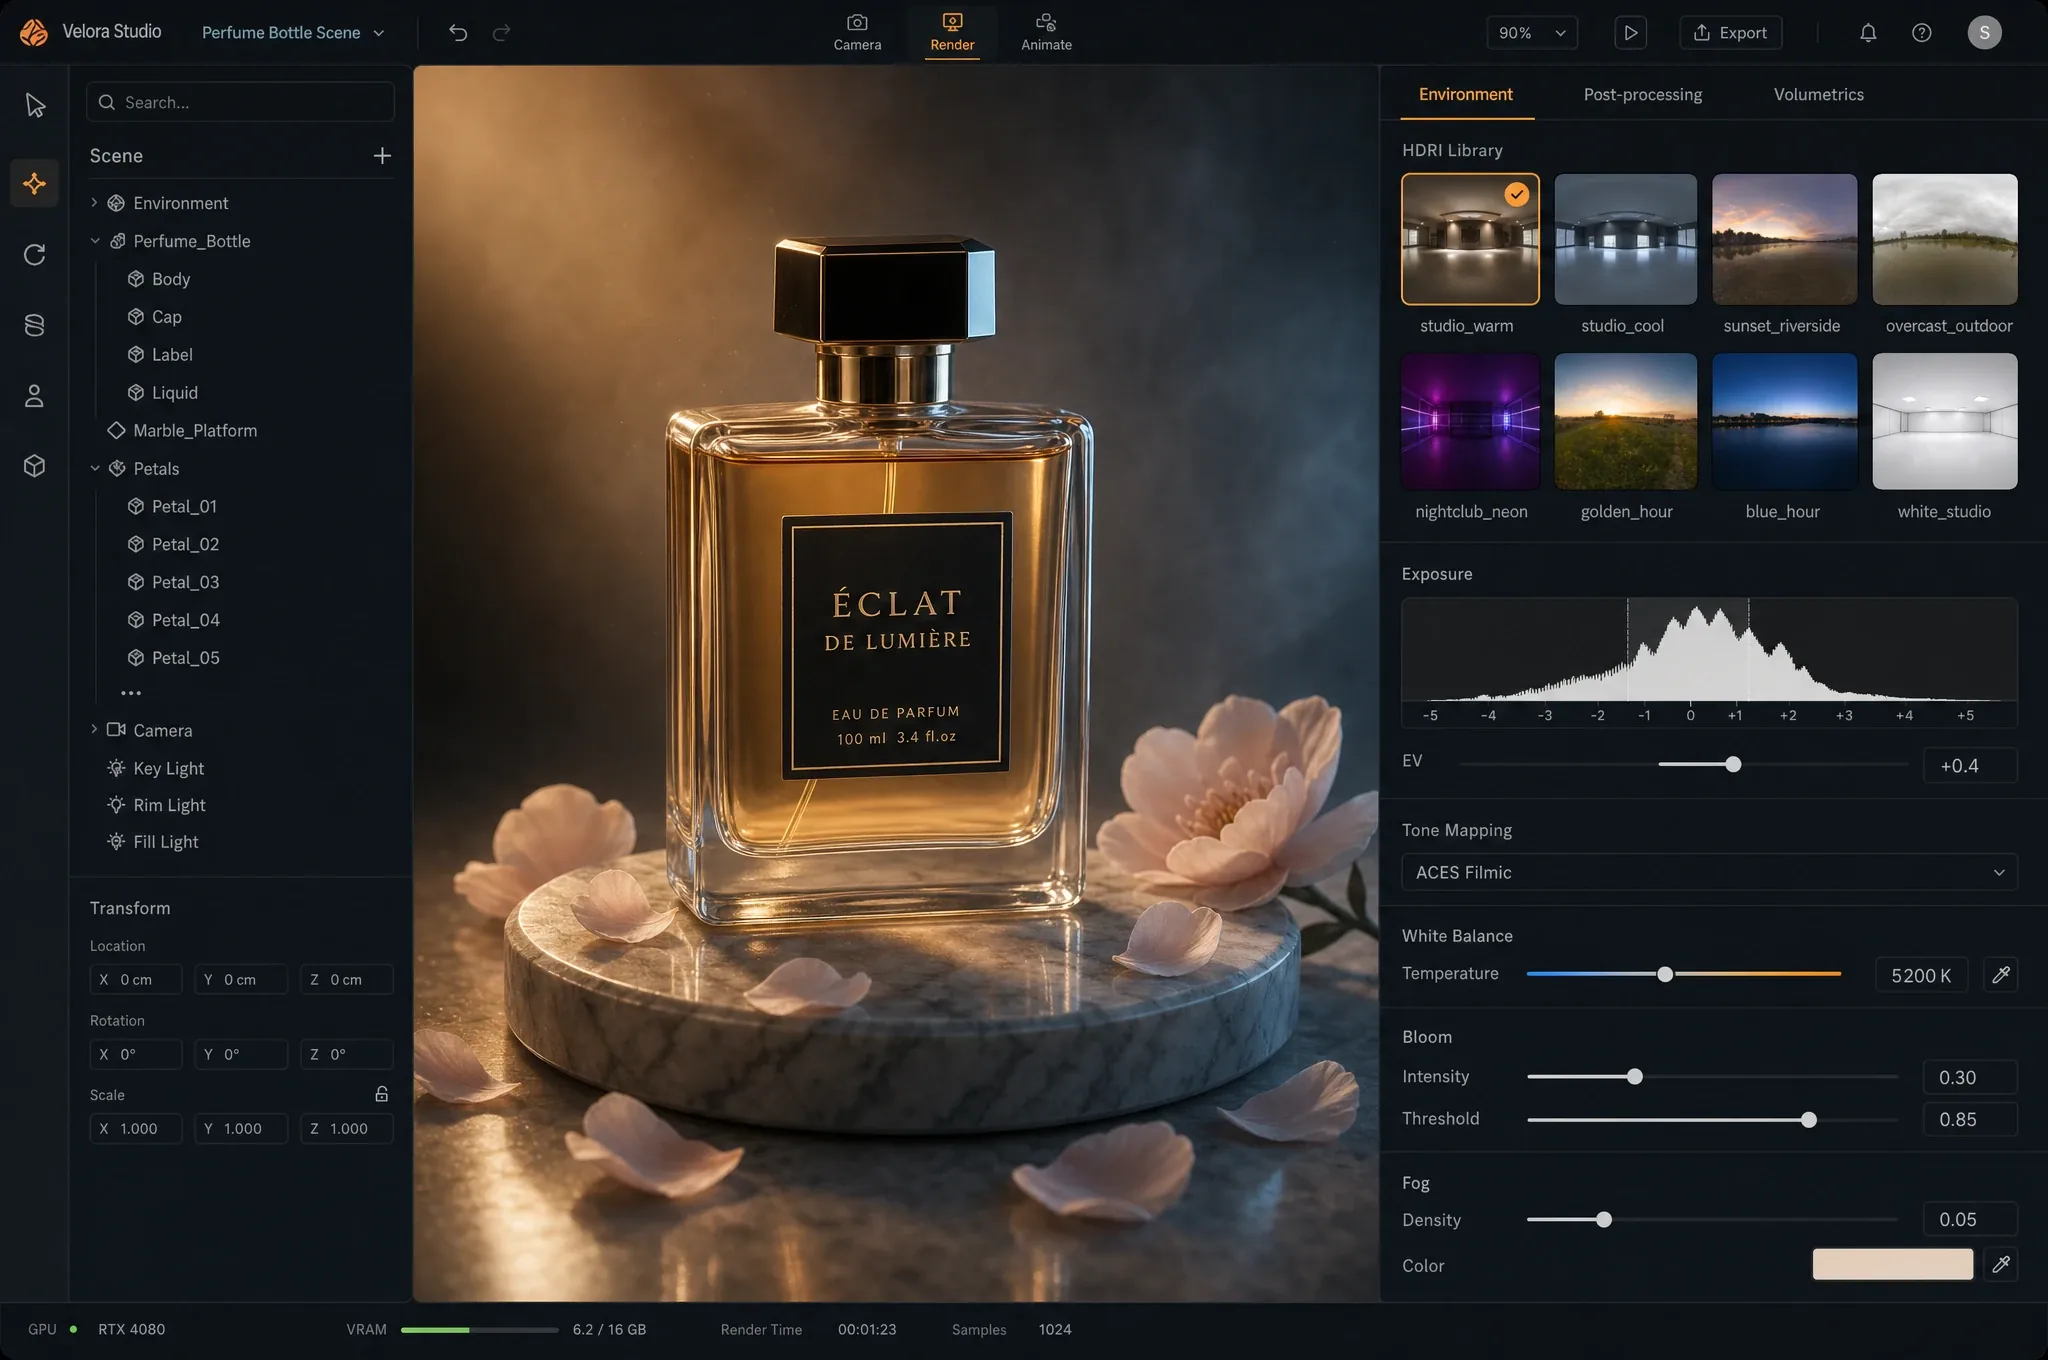
Task: Start render preview with play button
Action: click(x=1631, y=33)
